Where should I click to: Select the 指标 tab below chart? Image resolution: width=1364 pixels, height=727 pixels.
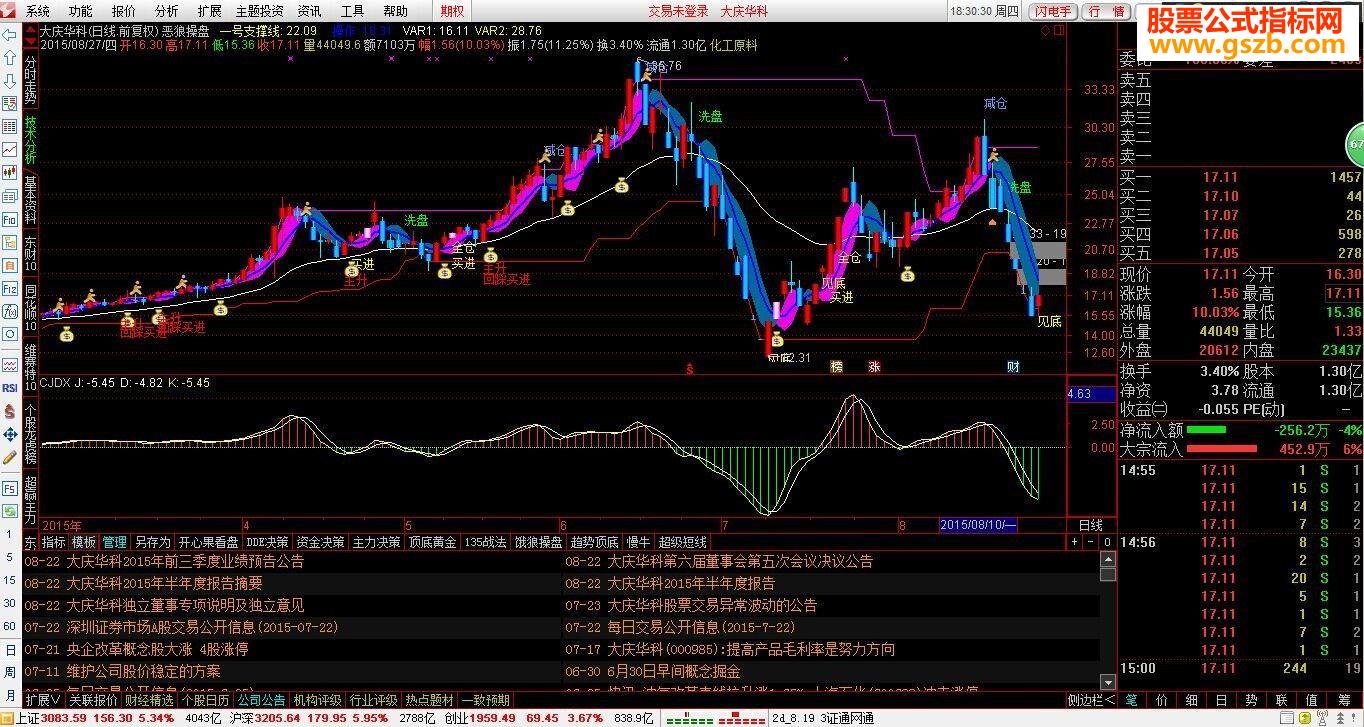click(x=53, y=542)
